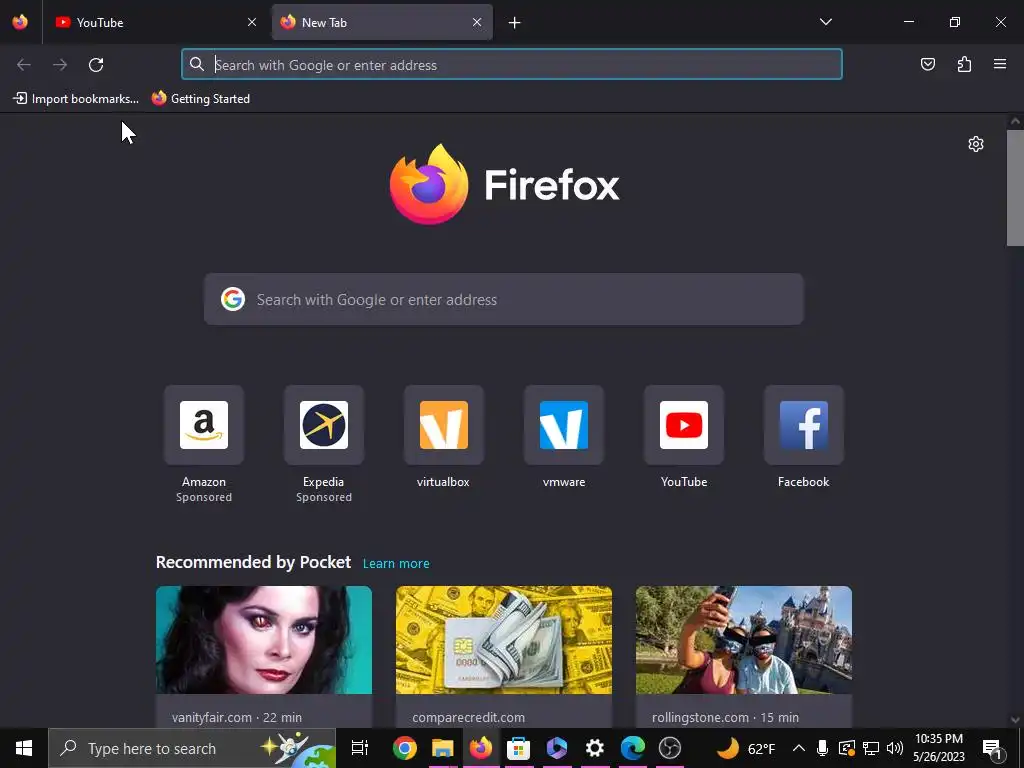Open OBS Studio from taskbar

(670, 748)
